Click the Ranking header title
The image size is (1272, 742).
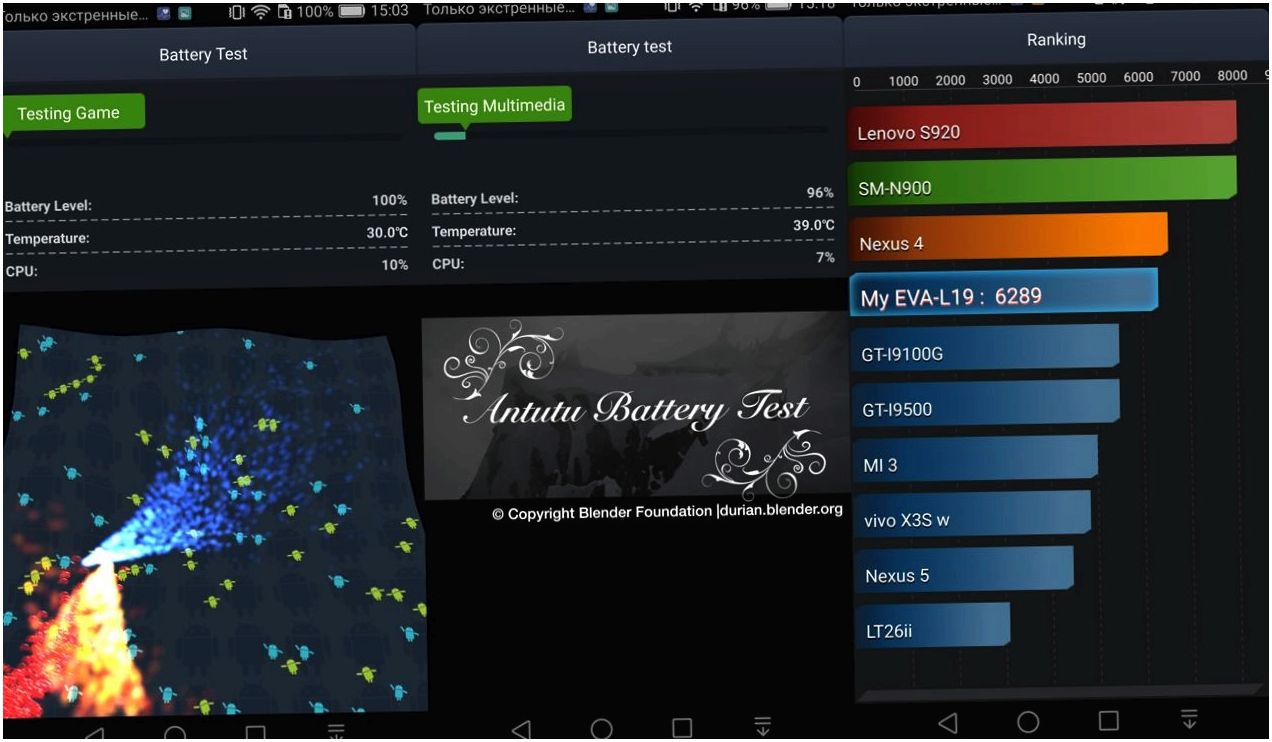pyautogui.click(x=1056, y=40)
